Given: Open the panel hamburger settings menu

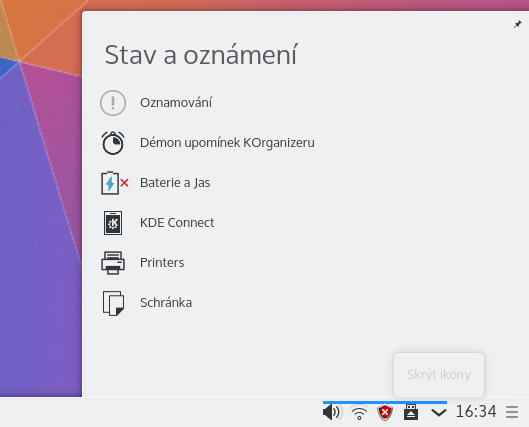Looking at the screenshot, I should click(512, 412).
